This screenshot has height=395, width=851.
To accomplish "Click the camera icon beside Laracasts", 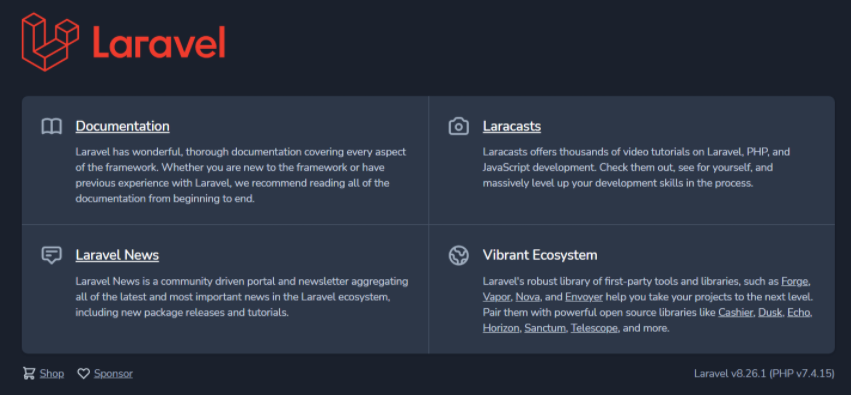I will pos(459,126).
